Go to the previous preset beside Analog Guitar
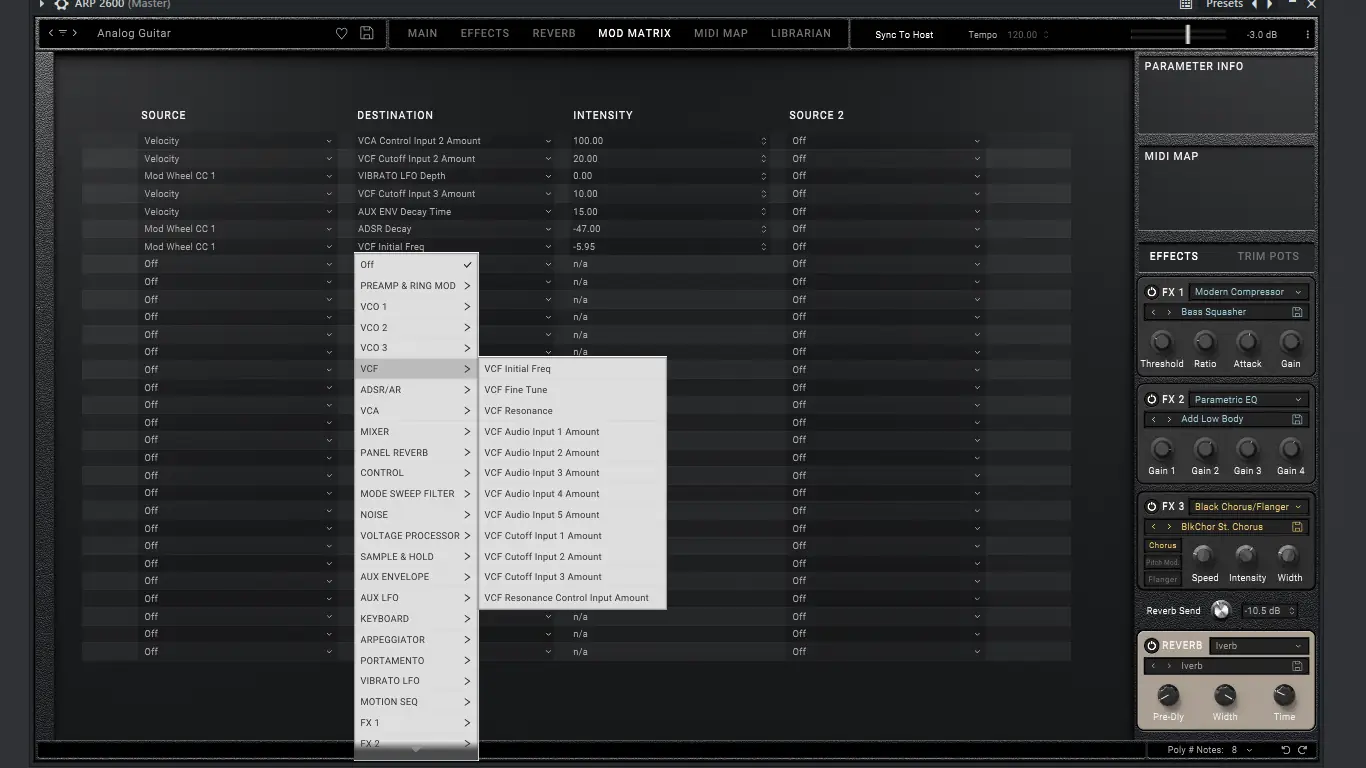 point(51,33)
